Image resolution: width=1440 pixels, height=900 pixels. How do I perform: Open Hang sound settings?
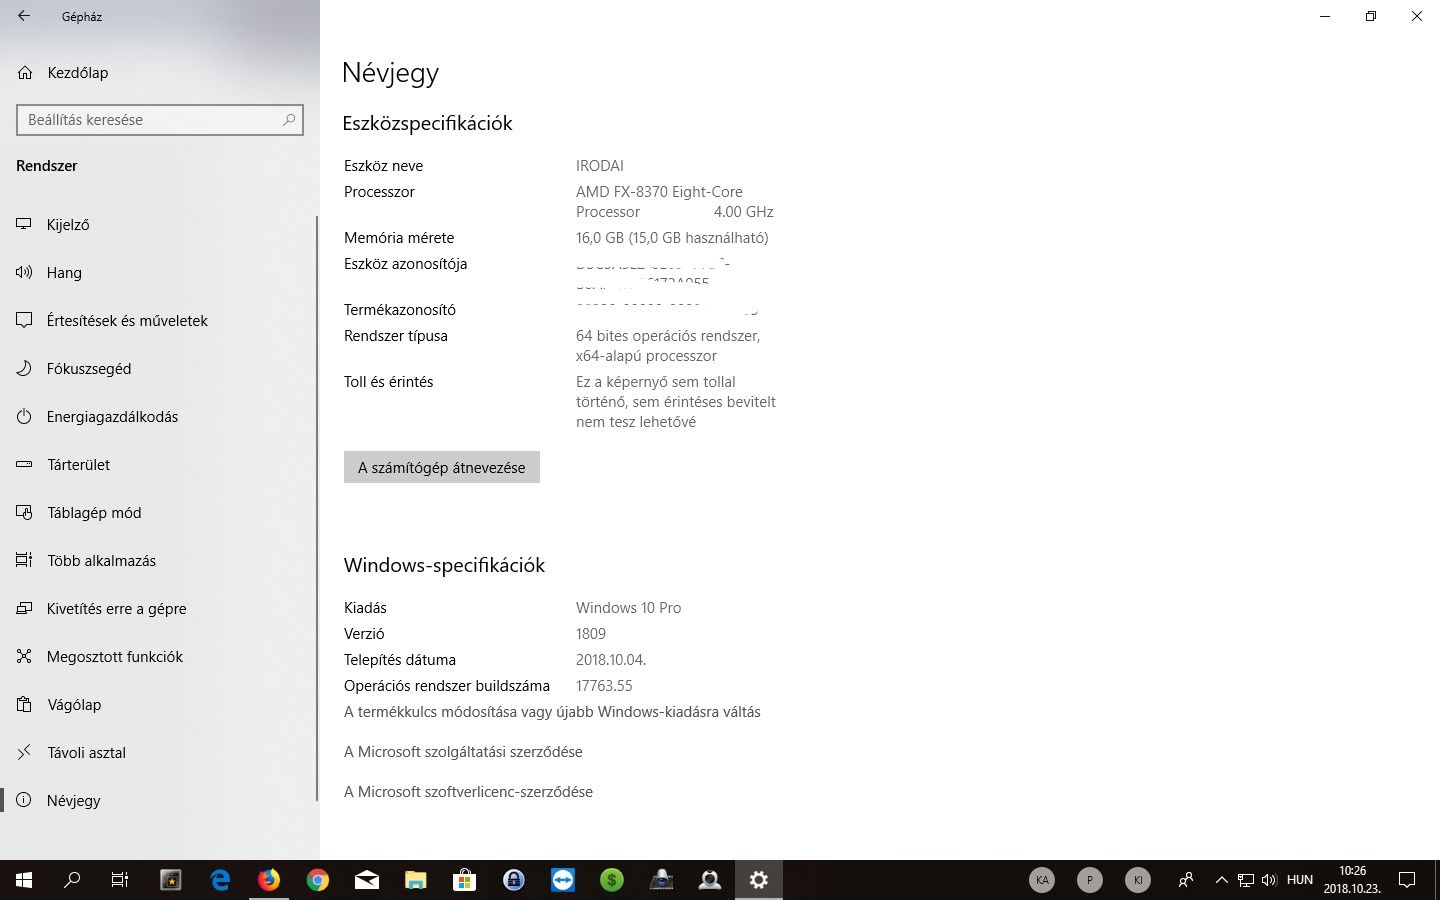160,272
